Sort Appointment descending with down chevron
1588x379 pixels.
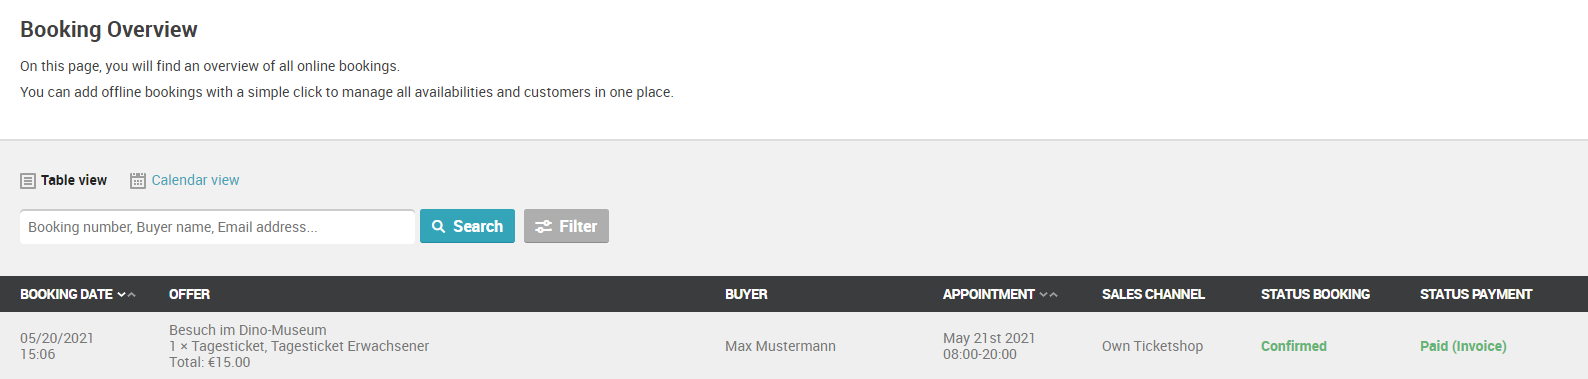1043,295
